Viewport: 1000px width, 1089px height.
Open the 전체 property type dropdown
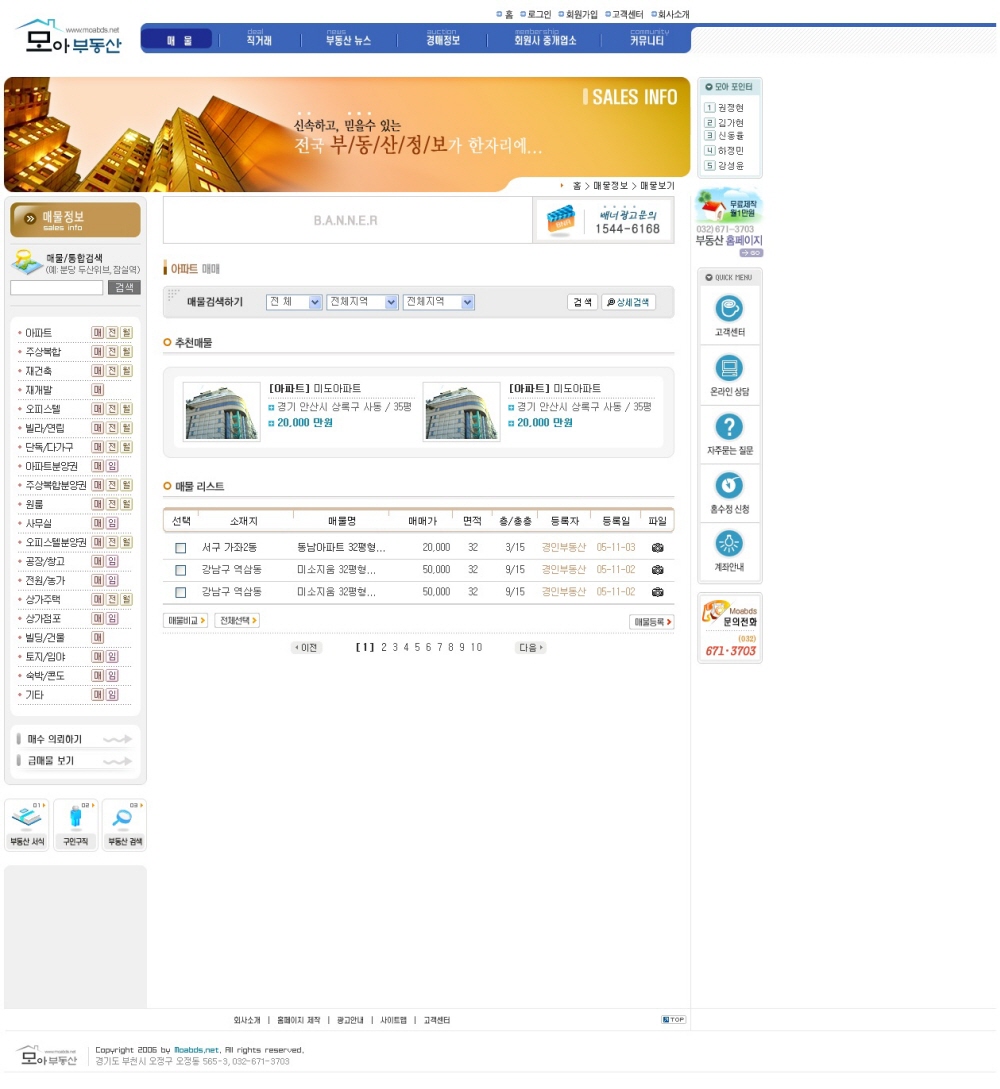294,302
